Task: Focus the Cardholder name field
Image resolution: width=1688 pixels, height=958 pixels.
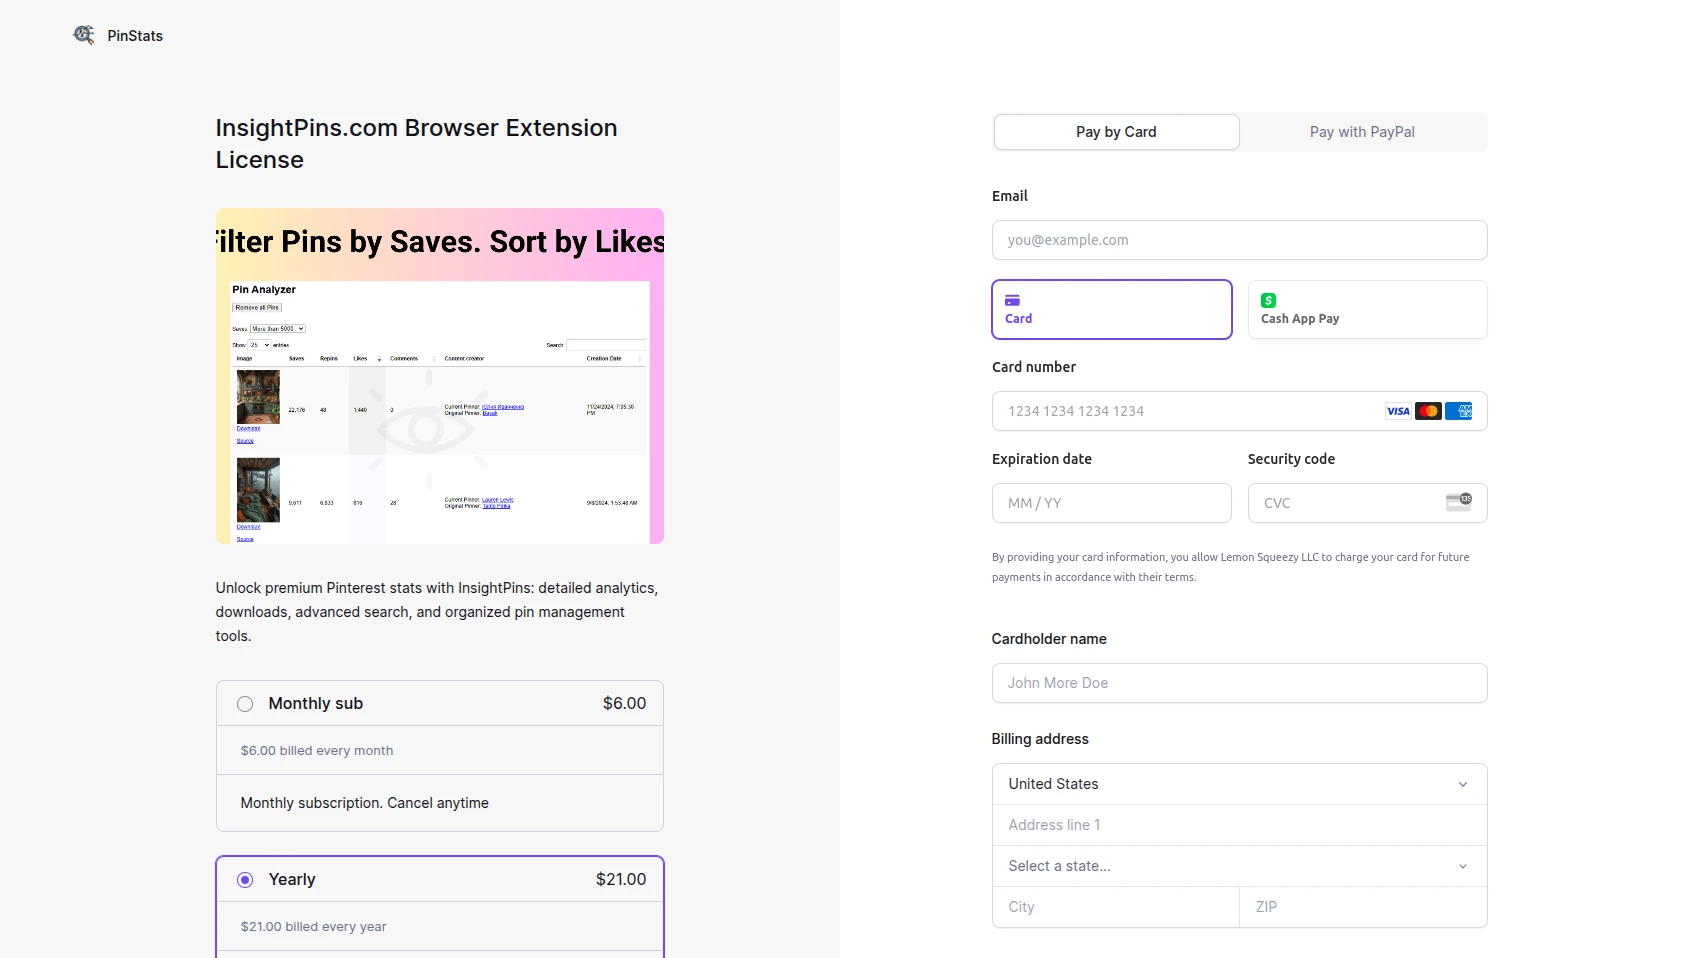Action: [1239, 683]
